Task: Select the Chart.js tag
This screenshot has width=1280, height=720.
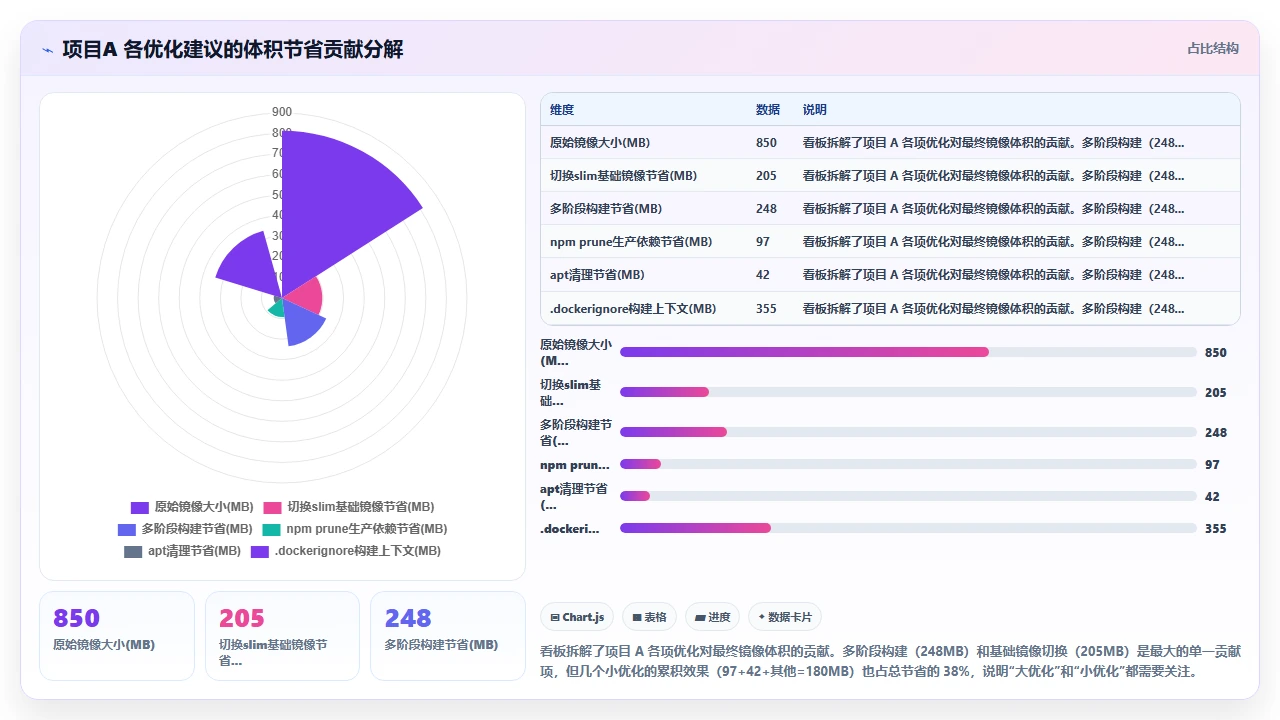Action: click(577, 617)
